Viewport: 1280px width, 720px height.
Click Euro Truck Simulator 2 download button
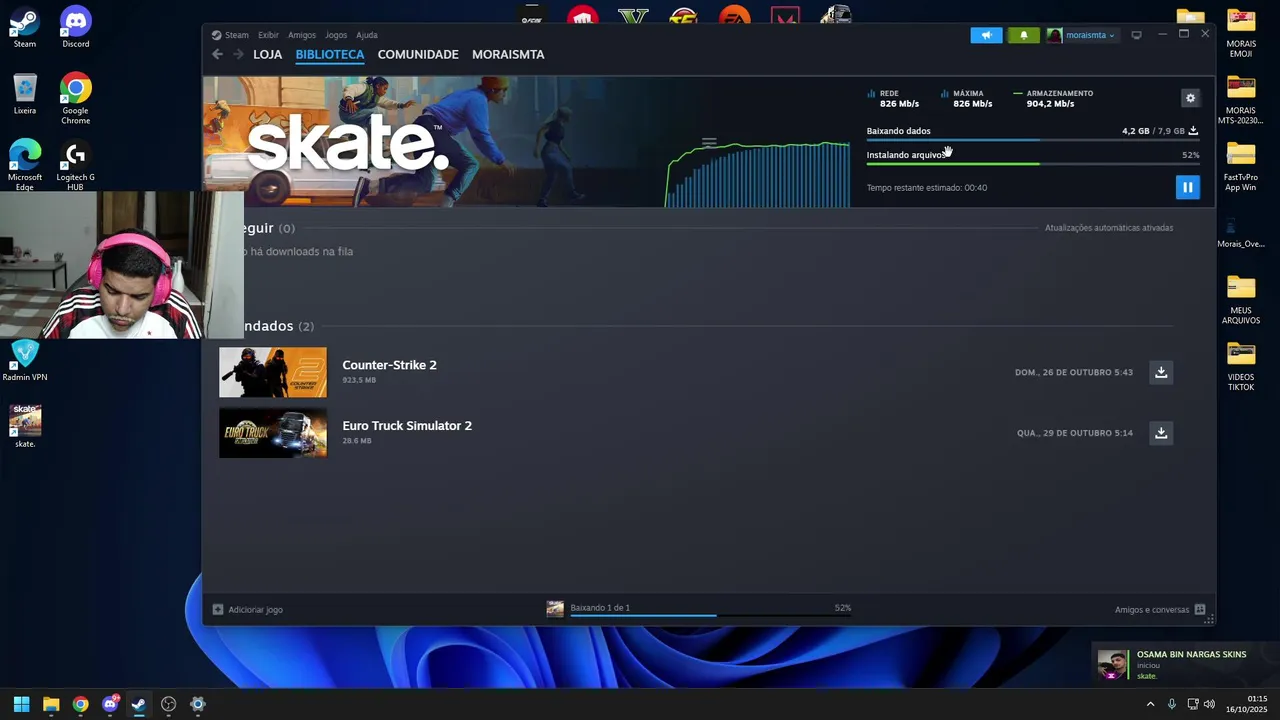click(1161, 433)
